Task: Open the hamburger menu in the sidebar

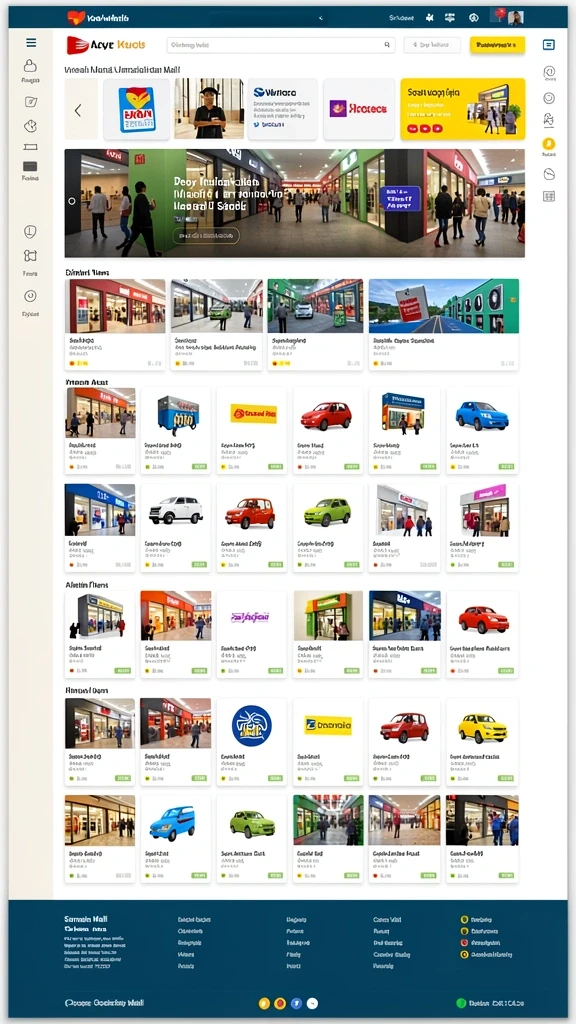Action: [31, 43]
